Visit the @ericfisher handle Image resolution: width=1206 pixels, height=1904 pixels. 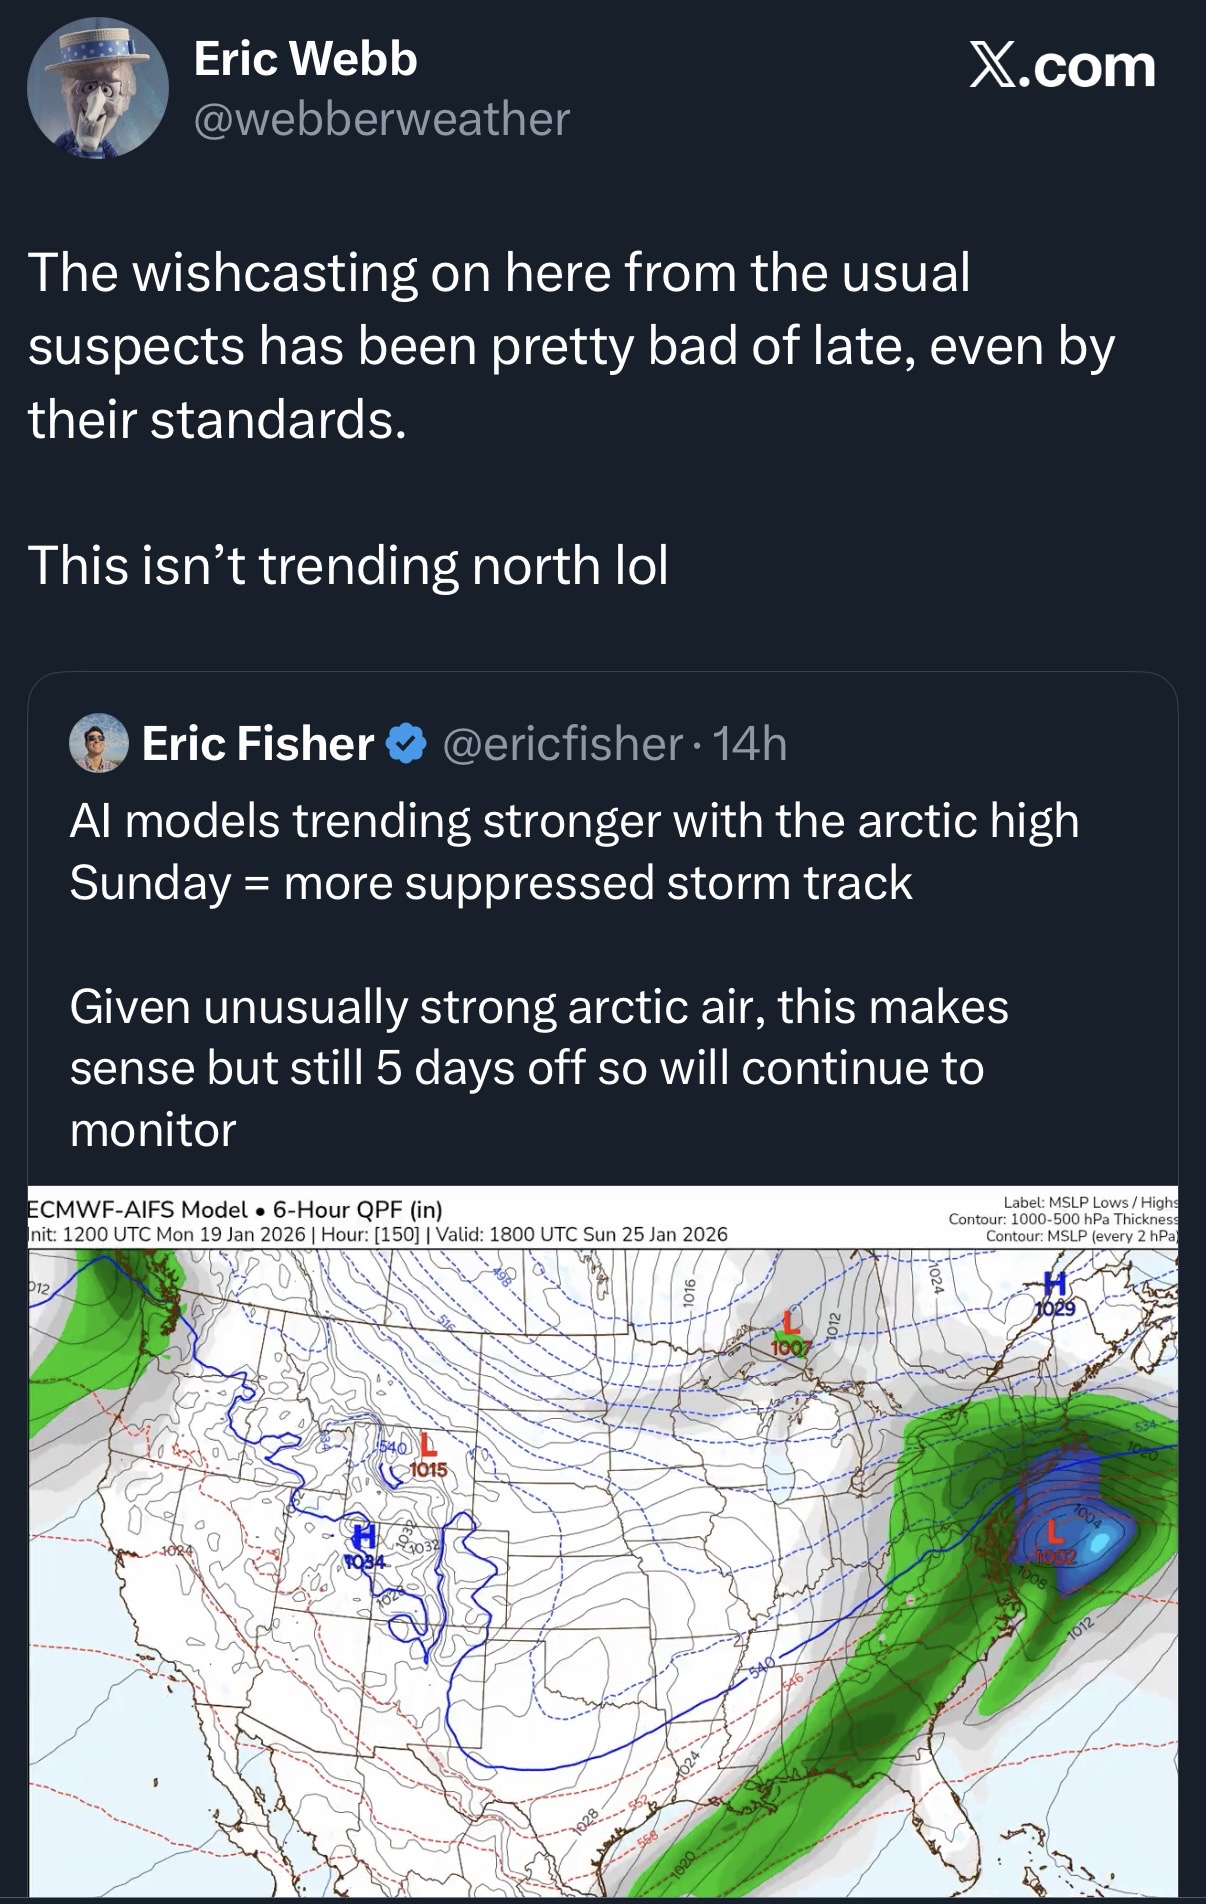(x=561, y=744)
